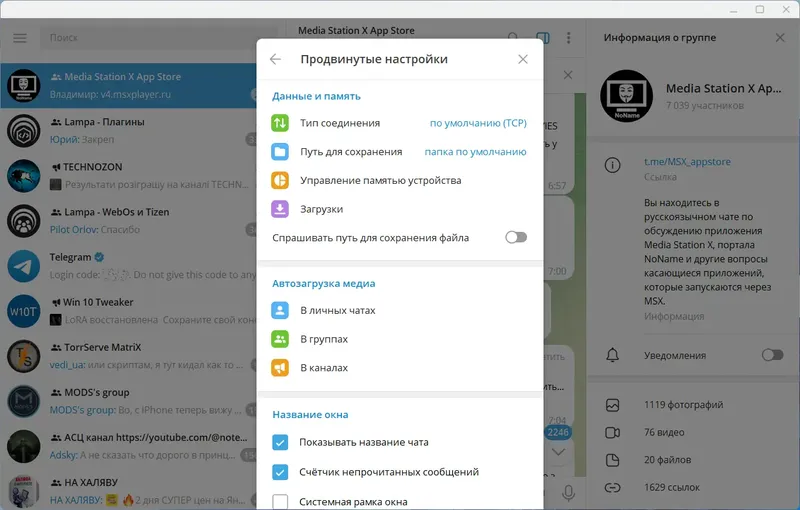Open Media Station X App Store chat
Screen dimensions: 800x510
click(x=129, y=85)
